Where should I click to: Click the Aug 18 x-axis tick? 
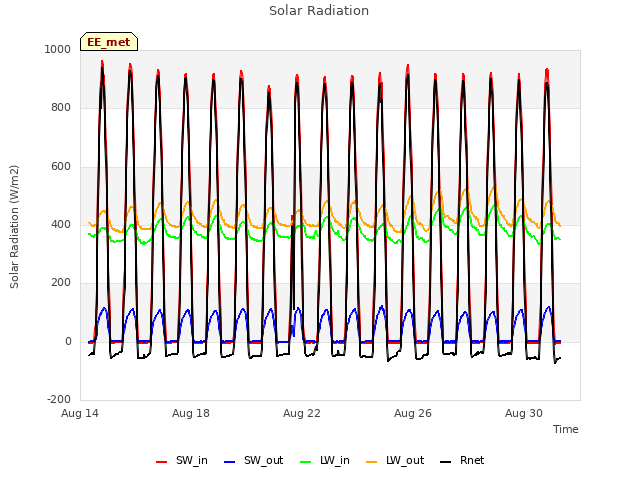191,413
